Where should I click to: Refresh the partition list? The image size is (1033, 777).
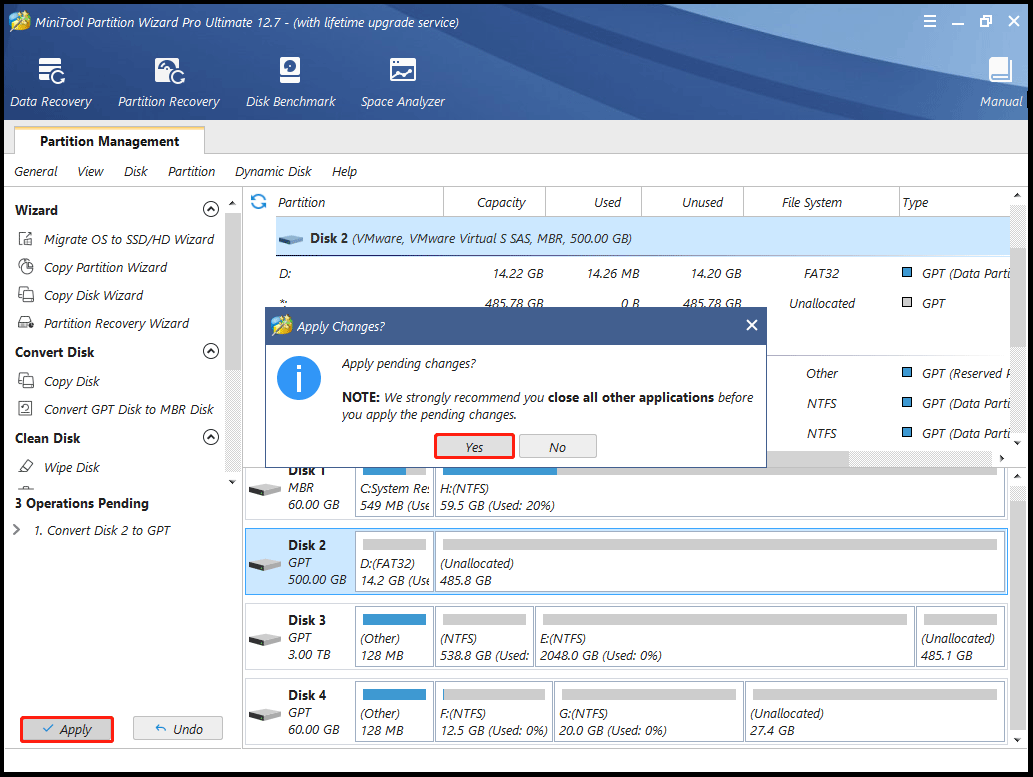[x=258, y=202]
